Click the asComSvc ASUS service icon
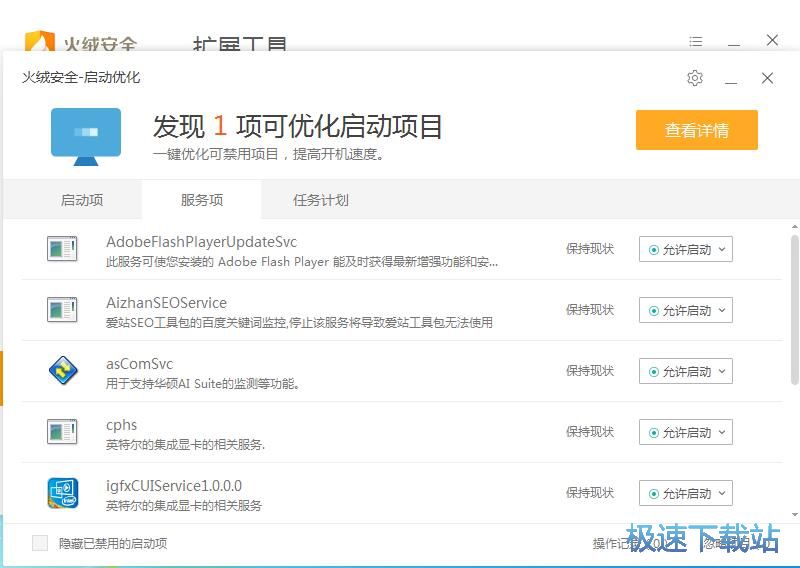Viewport: 800px width, 568px height. (63, 371)
